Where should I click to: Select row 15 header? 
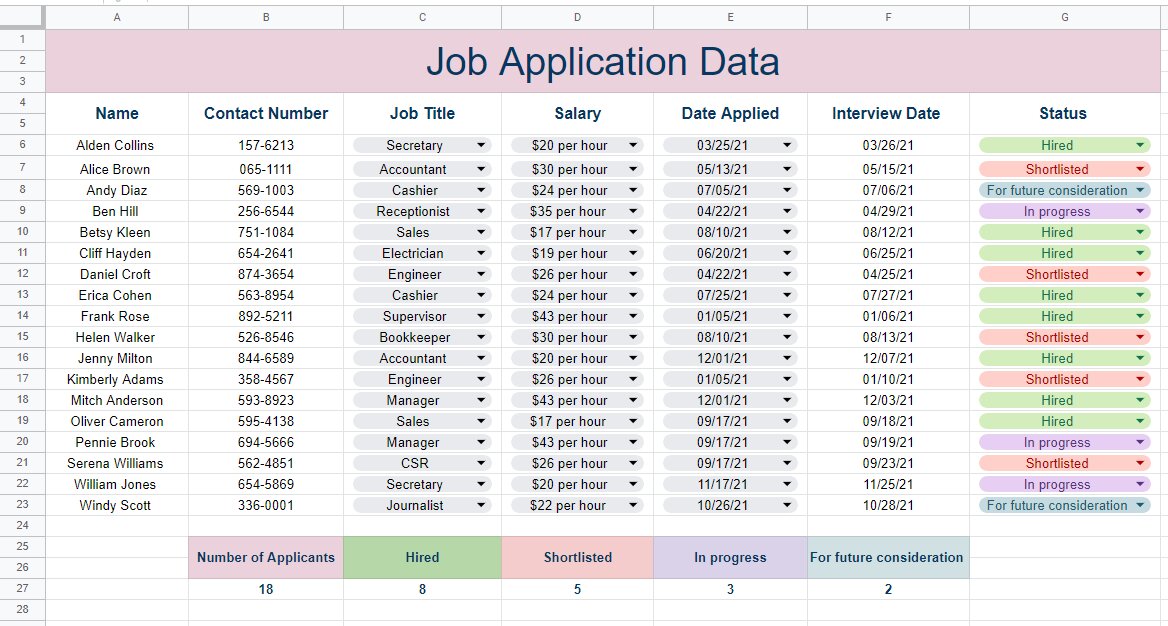pyautogui.click(x=22, y=336)
